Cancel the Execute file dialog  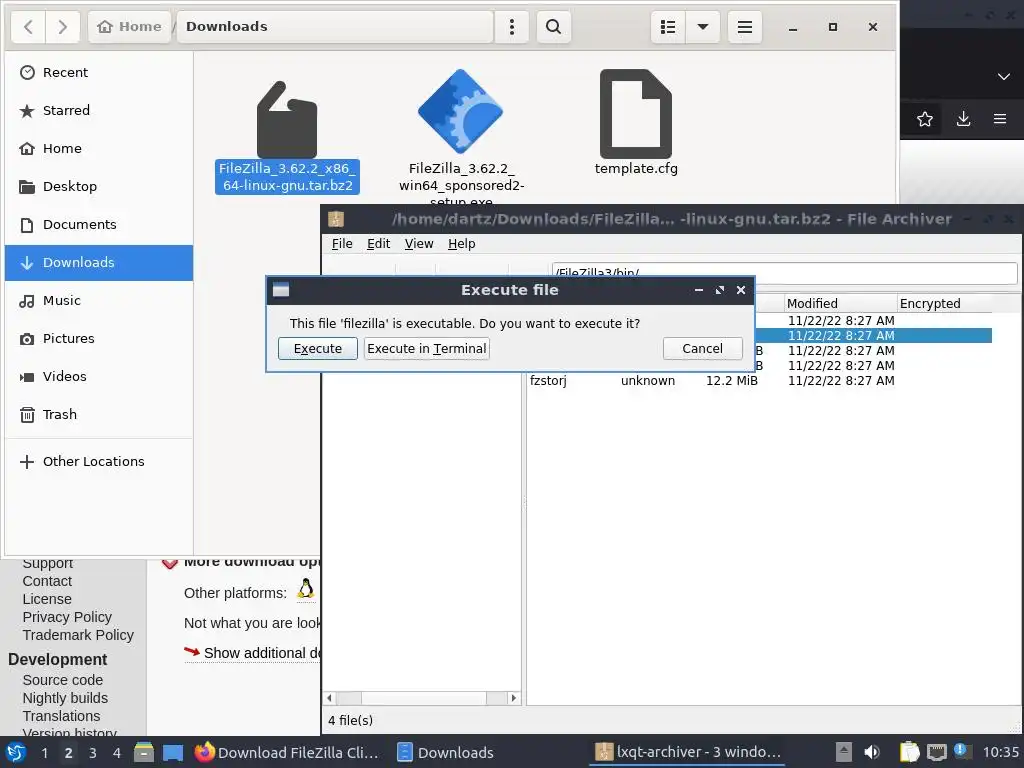click(x=702, y=348)
